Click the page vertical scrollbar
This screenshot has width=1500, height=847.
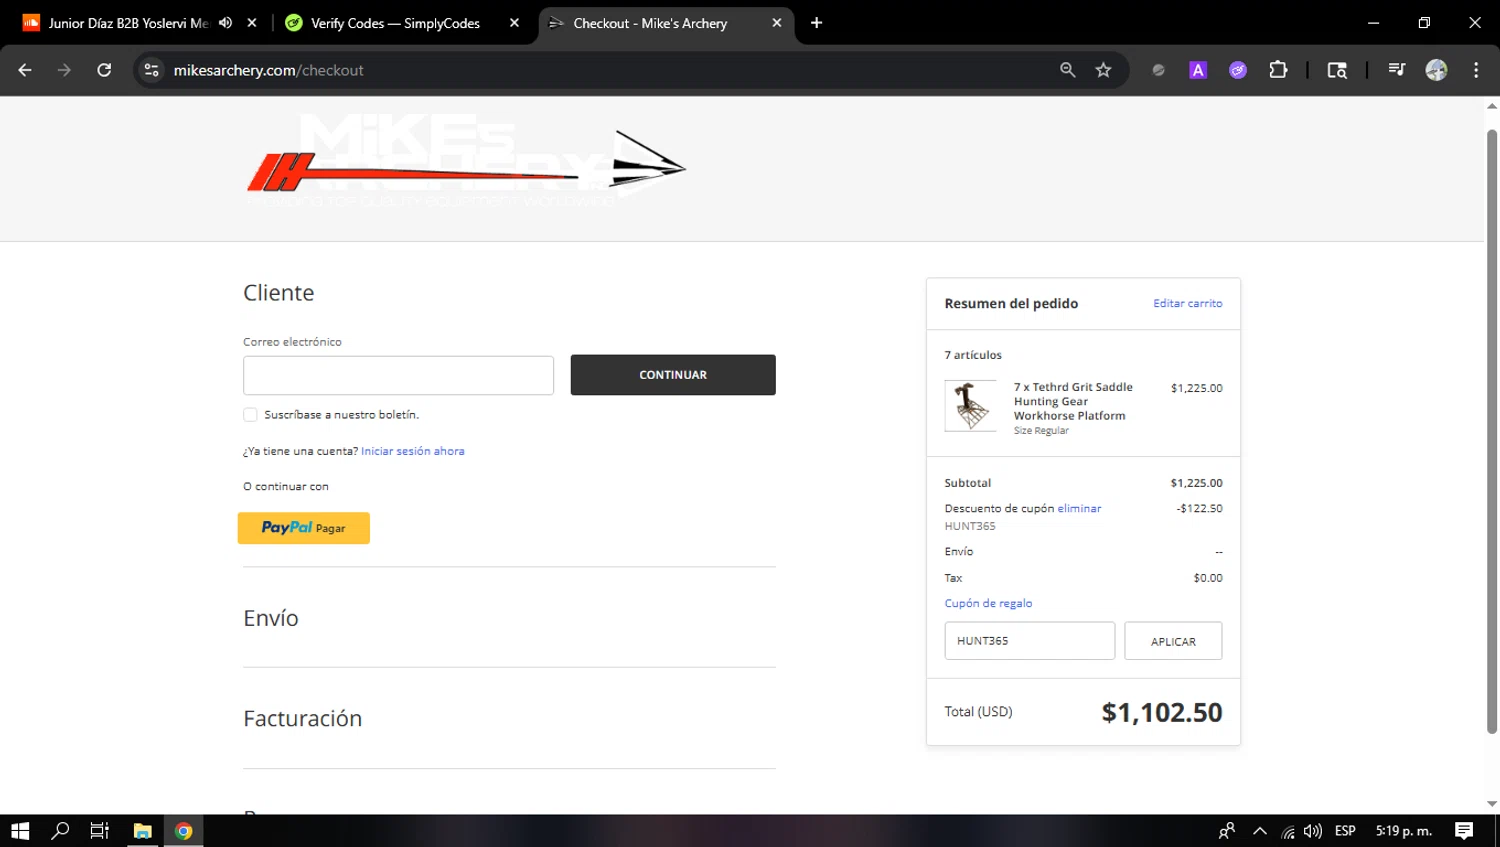pos(1492,430)
